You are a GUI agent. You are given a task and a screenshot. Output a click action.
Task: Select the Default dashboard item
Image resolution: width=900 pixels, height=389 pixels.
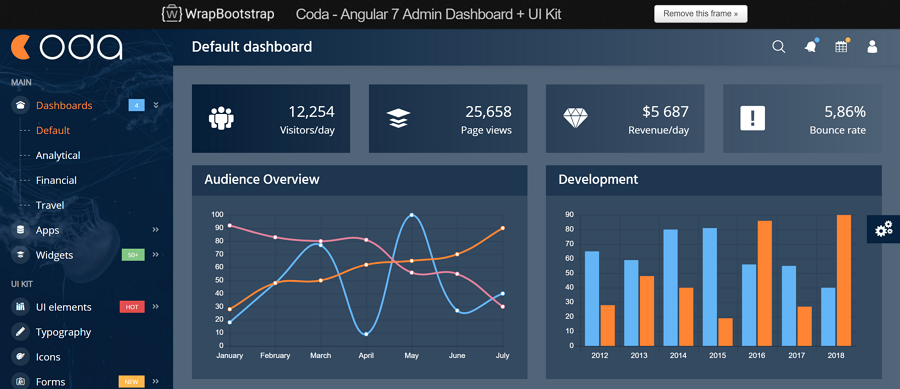point(53,130)
